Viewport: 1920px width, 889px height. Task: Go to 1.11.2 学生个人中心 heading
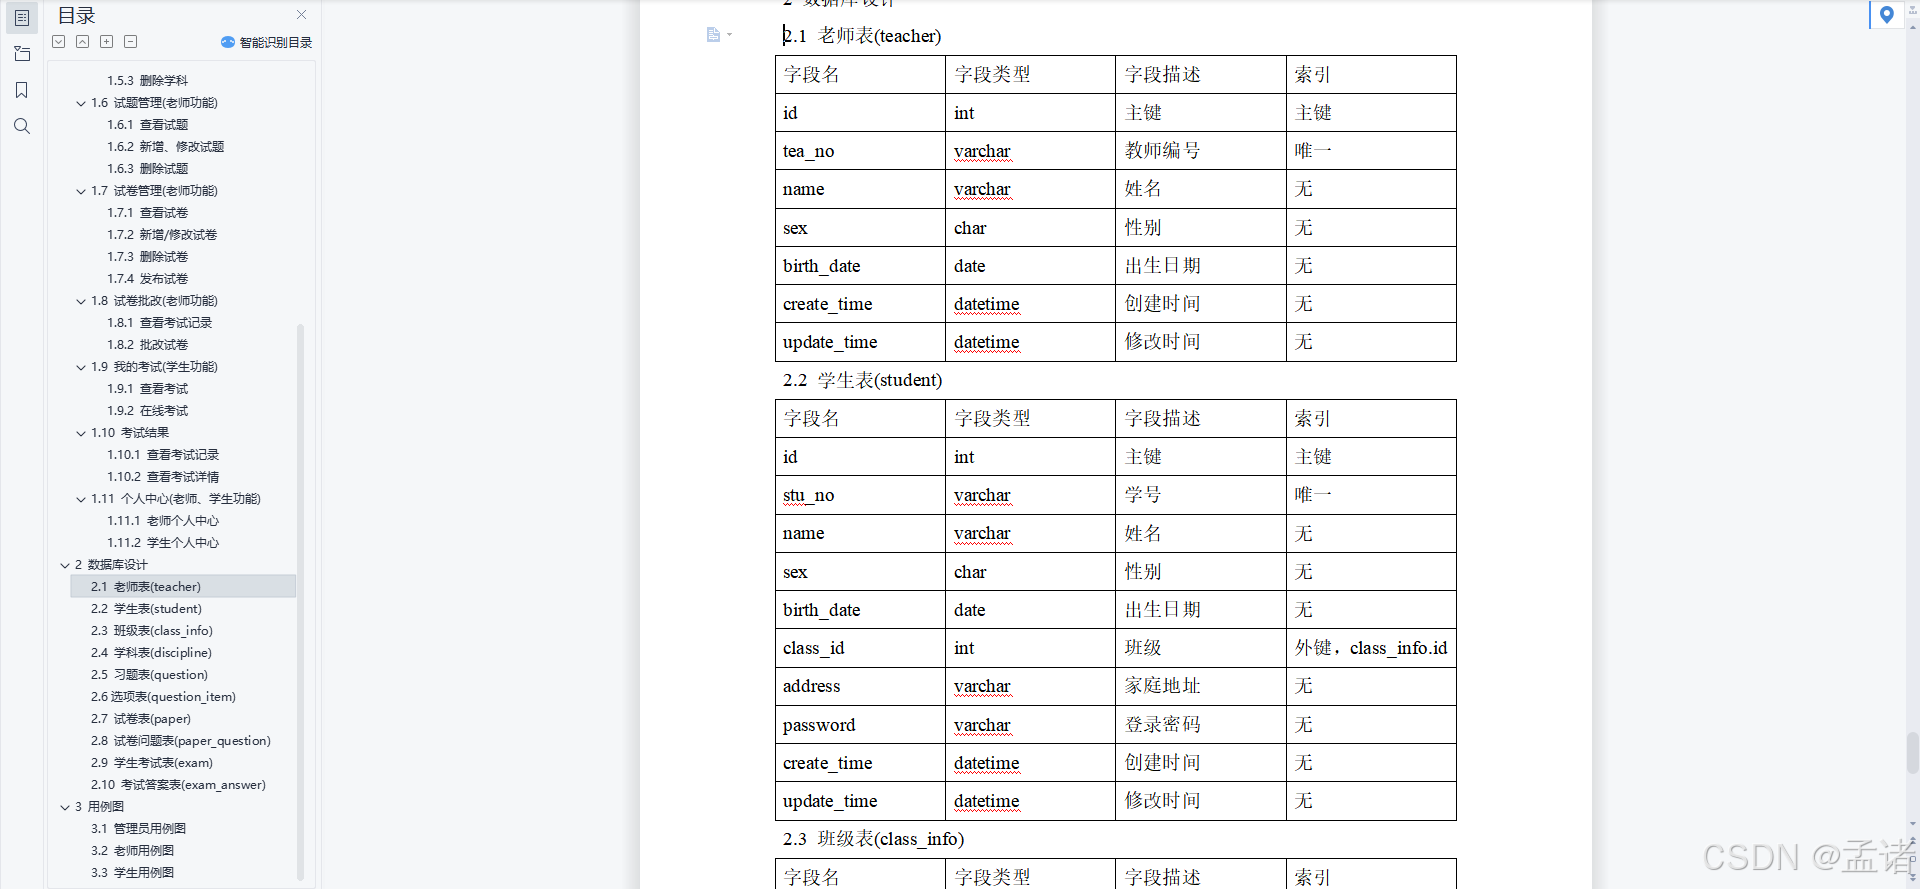click(163, 543)
